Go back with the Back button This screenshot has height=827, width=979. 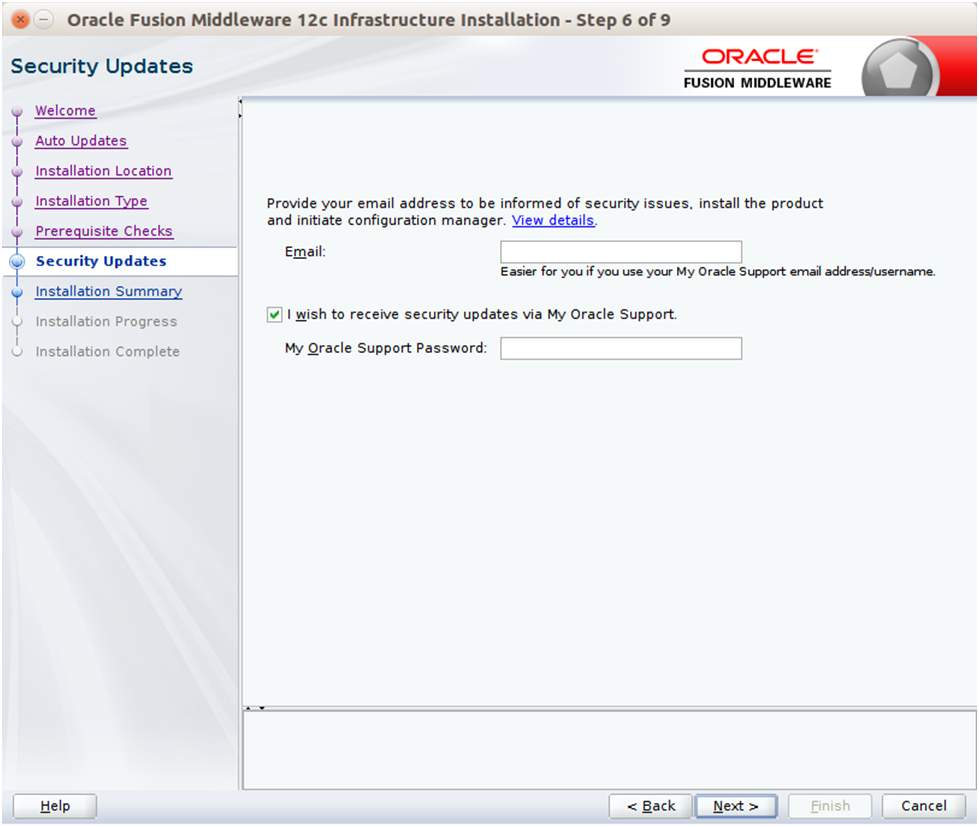tap(651, 806)
